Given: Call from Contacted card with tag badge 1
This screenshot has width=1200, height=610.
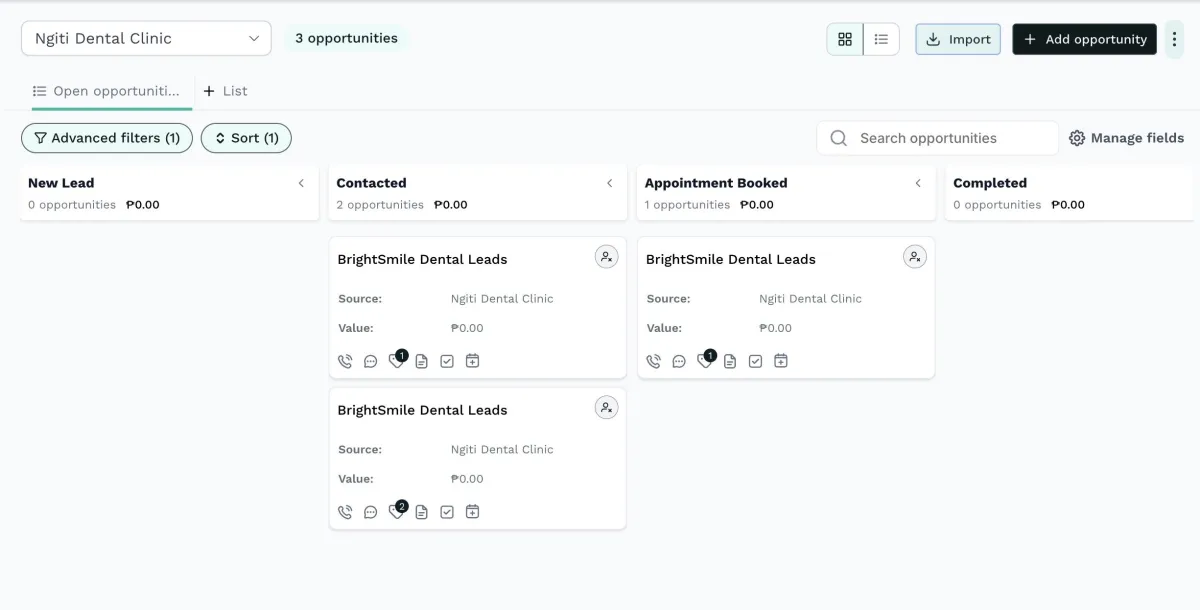Looking at the screenshot, I should point(345,361).
